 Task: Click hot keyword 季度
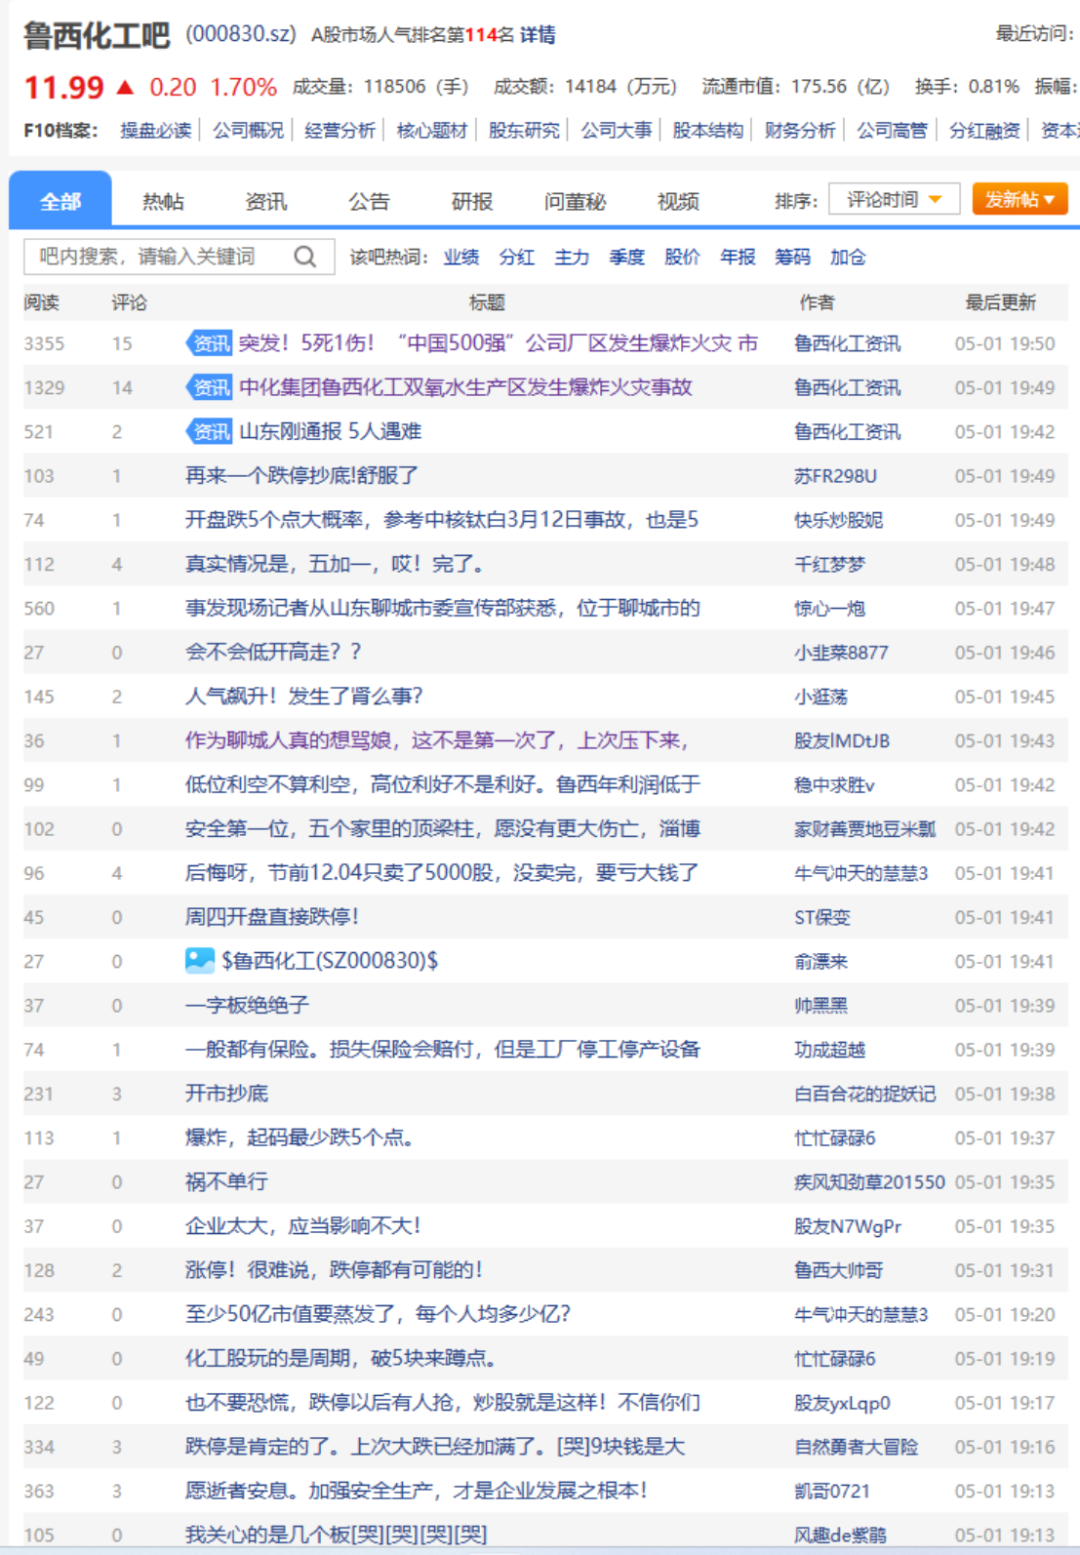pyautogui.click(x=627, y=257)
